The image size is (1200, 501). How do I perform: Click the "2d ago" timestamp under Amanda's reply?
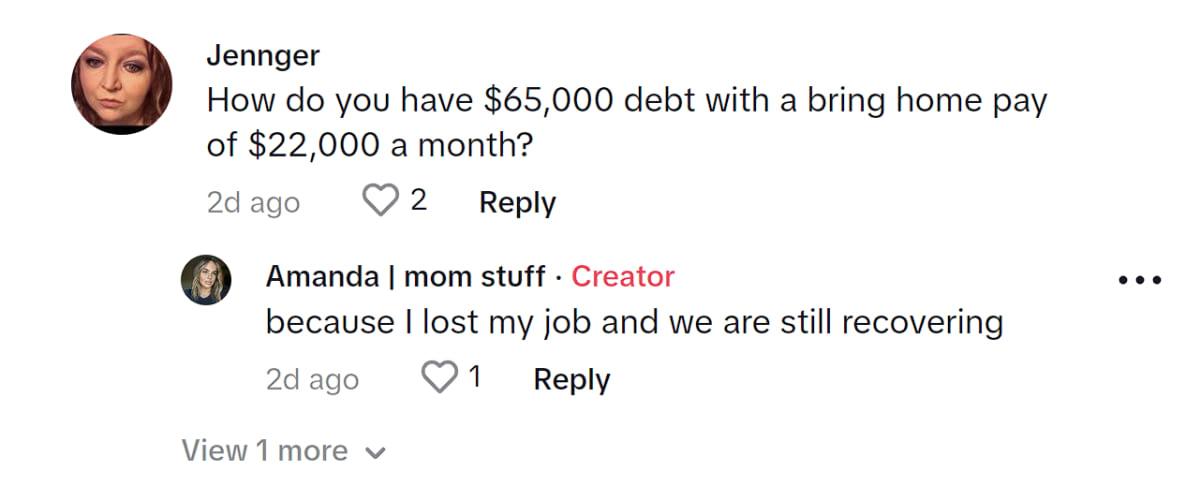pos(312,379)
